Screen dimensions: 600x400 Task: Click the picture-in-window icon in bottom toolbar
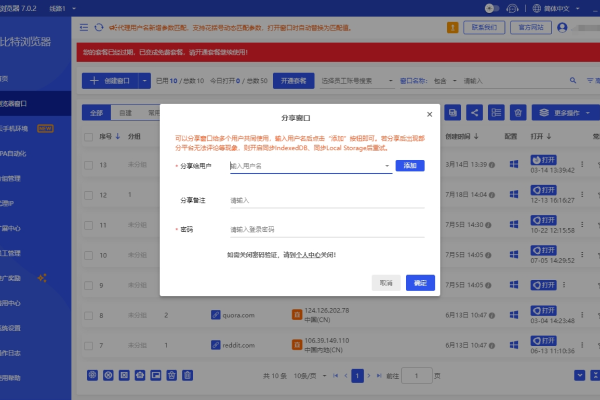pyautogui.click(x=156, y=375)
